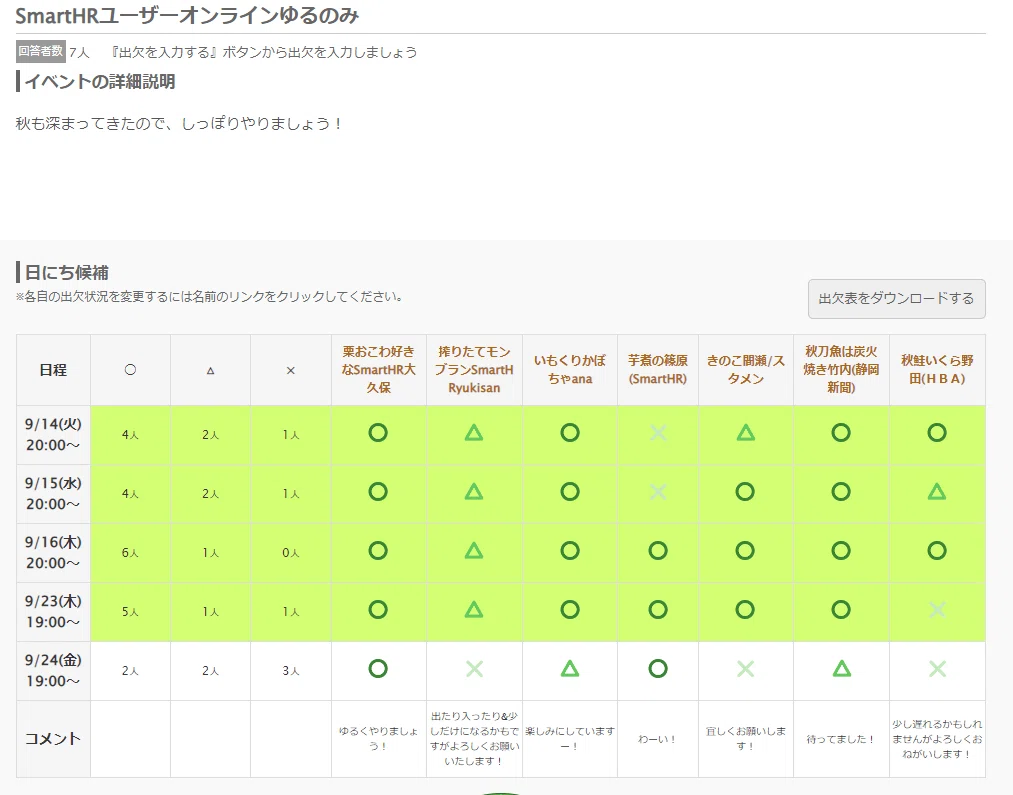1013x795 pixels.
Task: Click 大久保's circle mark for 9/24(金)
Action: (378, 669)
